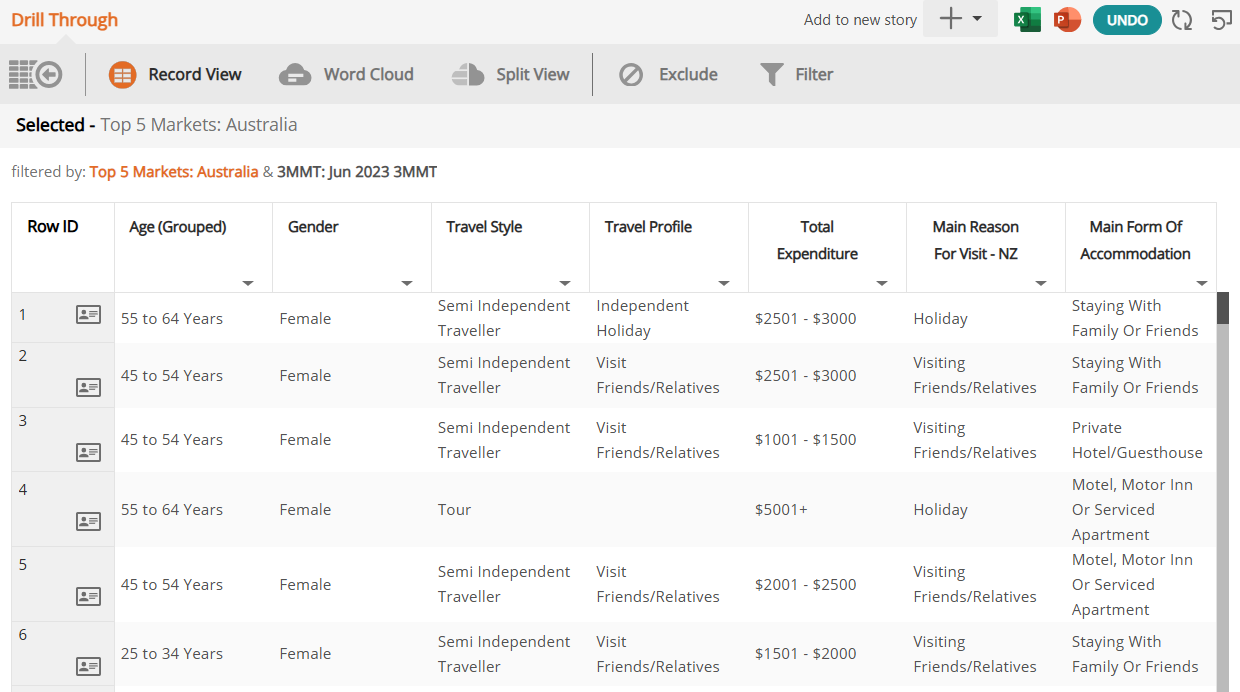
Task: Open record card icon for row 5
Action: point(89,596)
